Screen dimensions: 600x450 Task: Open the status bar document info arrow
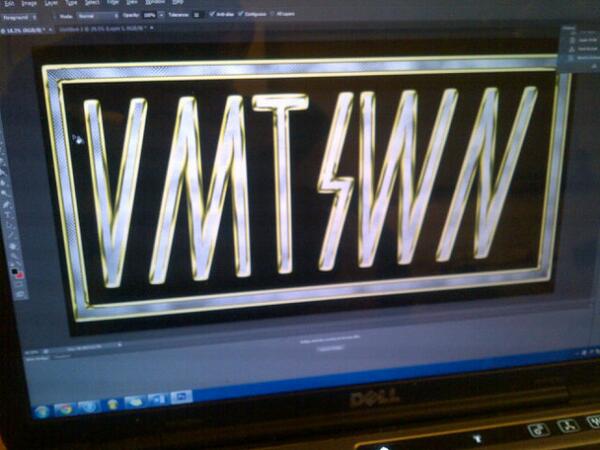(x=120, y=345)
